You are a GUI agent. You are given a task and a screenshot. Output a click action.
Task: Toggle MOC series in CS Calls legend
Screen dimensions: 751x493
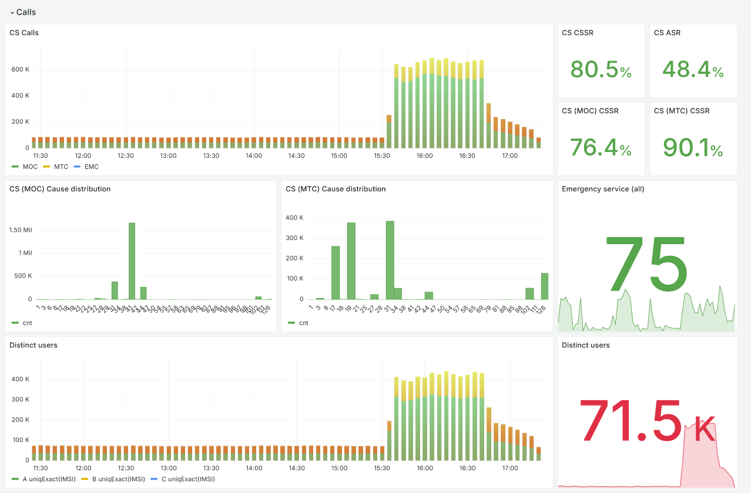[x=30, y=167]
